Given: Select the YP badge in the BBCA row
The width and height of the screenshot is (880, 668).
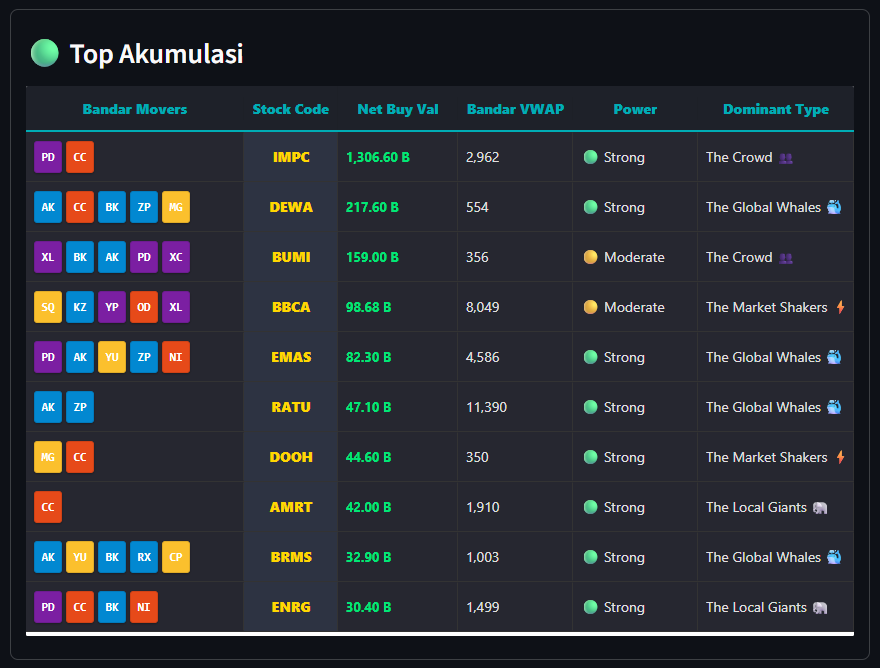Looking at the screenshot, I should click(x=112, y=307).
